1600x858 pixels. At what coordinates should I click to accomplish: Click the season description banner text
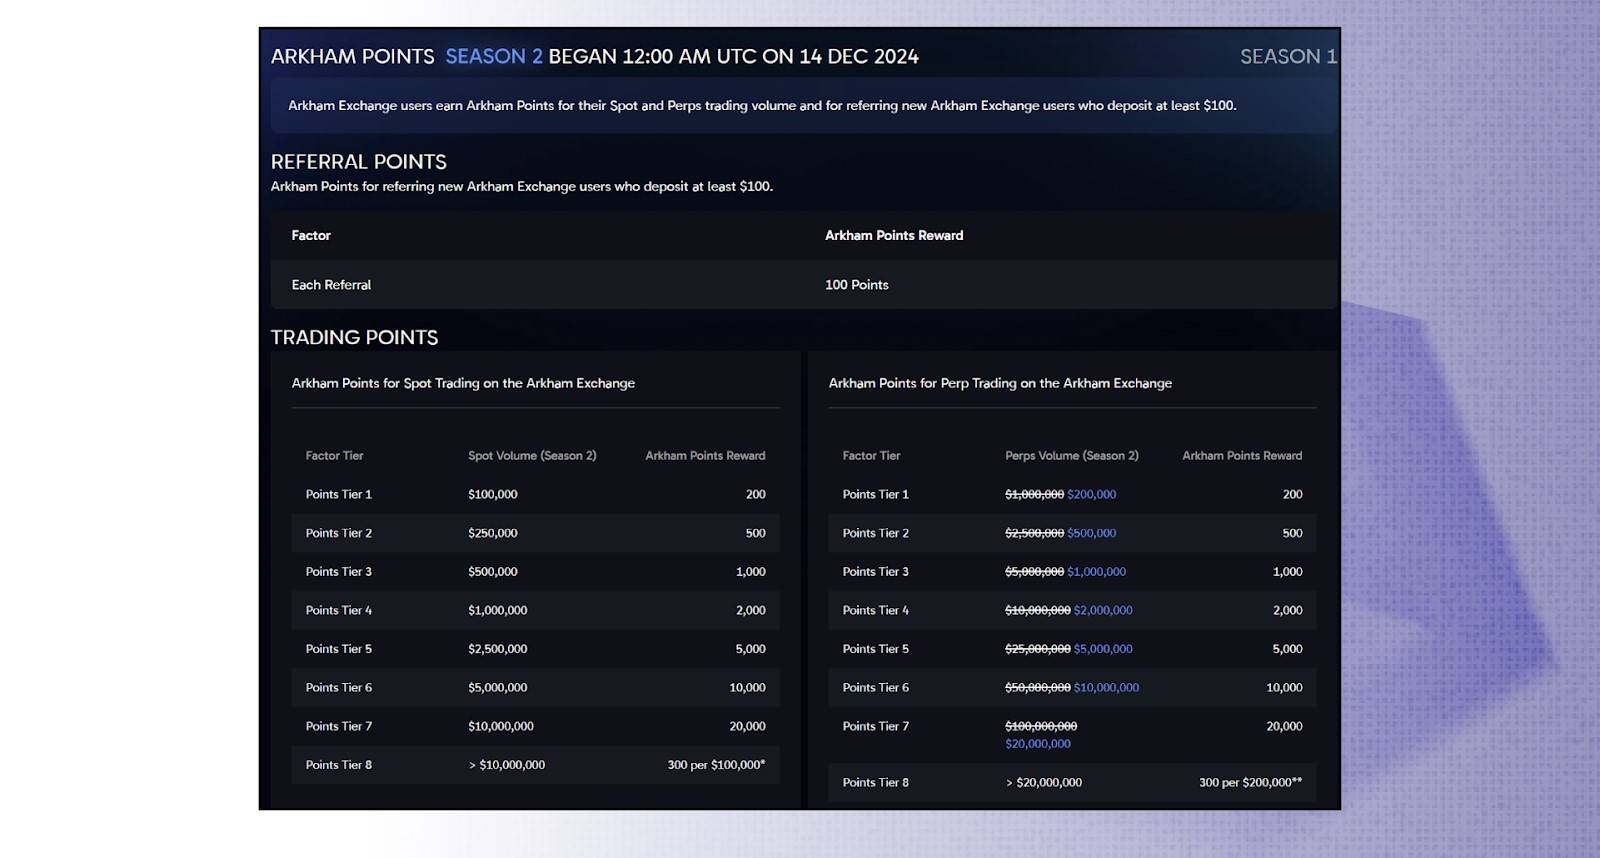pyautogui.click(x=762, y=106)
